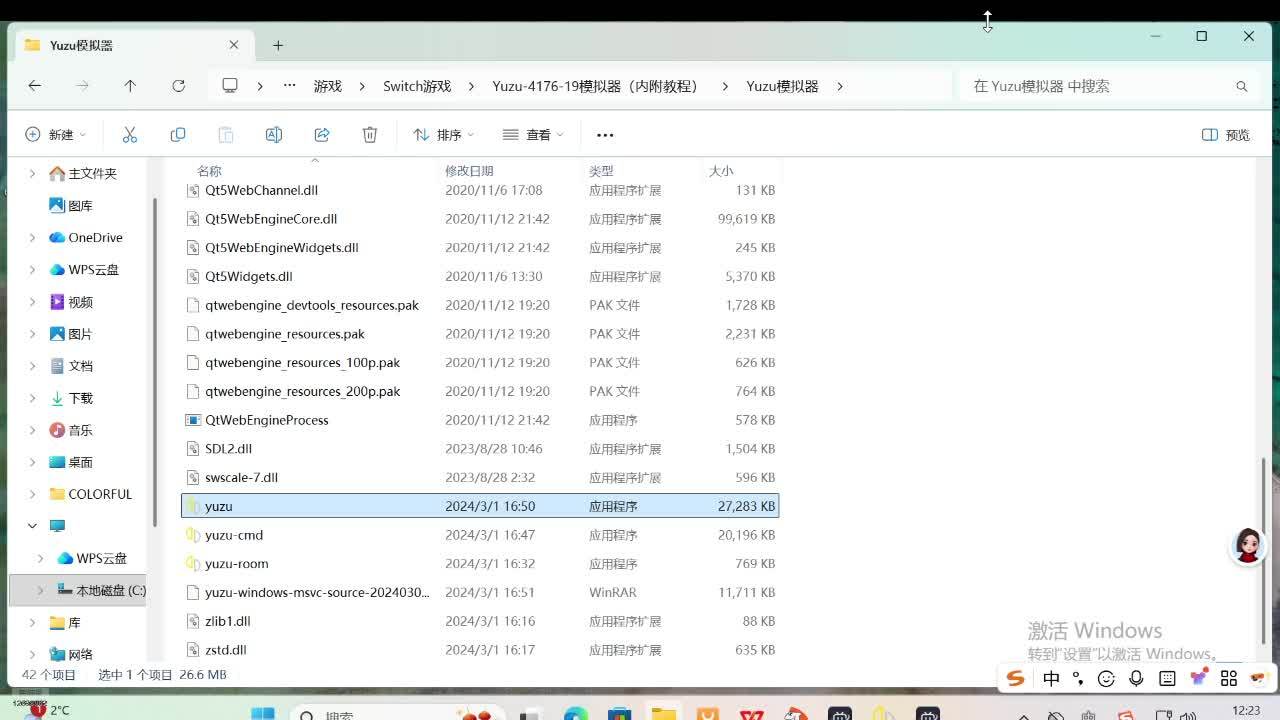Open the more options ellipsis menu
The height and width of the screenshot is (720, 1280).
(x=604, y=135)
